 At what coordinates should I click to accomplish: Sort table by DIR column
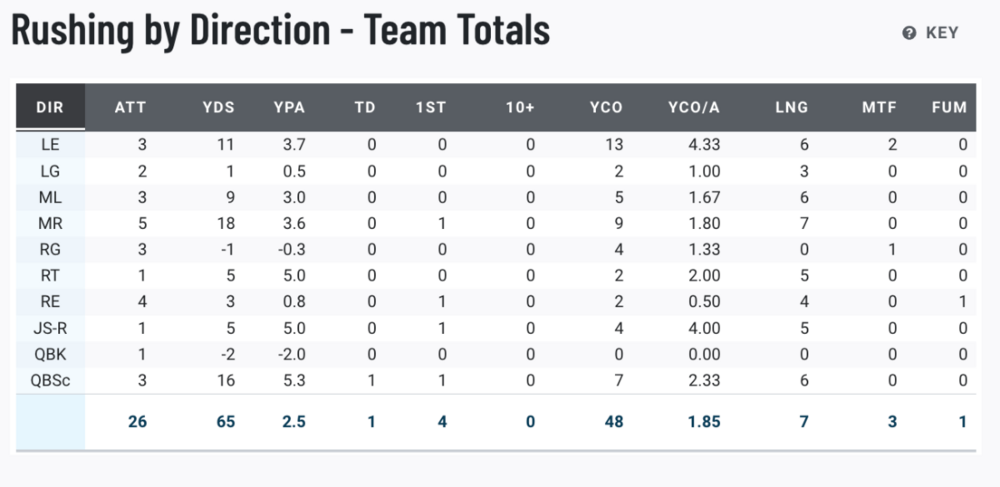(50, 107)
